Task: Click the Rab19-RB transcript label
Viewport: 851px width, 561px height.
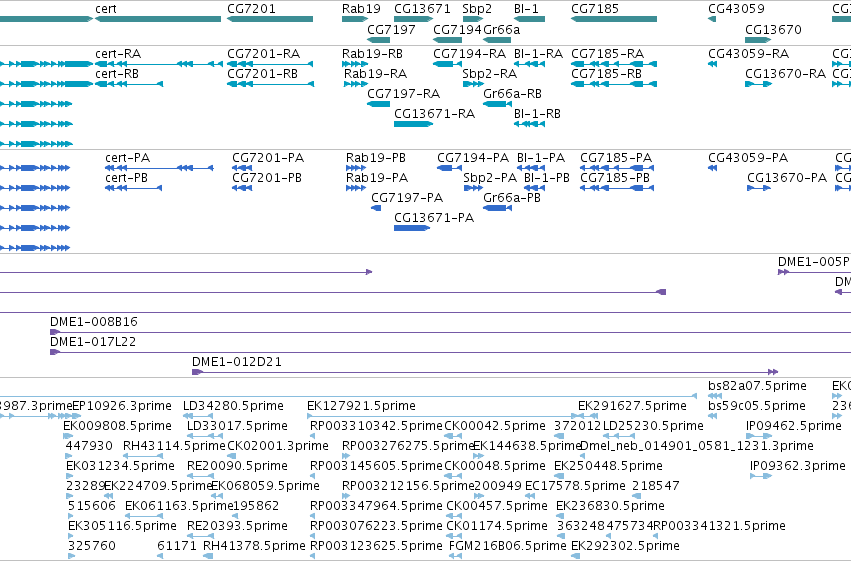Action: click(x=372, y=54)
